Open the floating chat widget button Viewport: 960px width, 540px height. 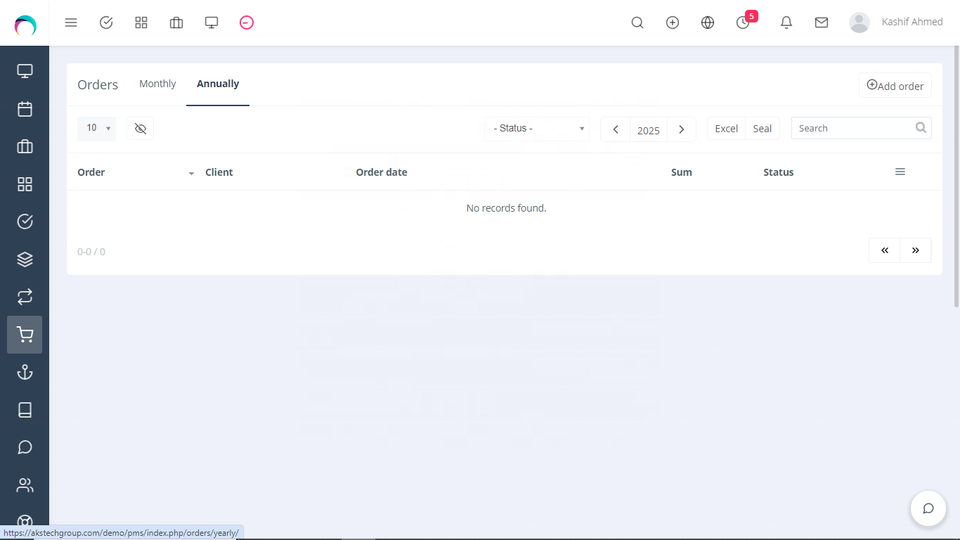(928, 508)
